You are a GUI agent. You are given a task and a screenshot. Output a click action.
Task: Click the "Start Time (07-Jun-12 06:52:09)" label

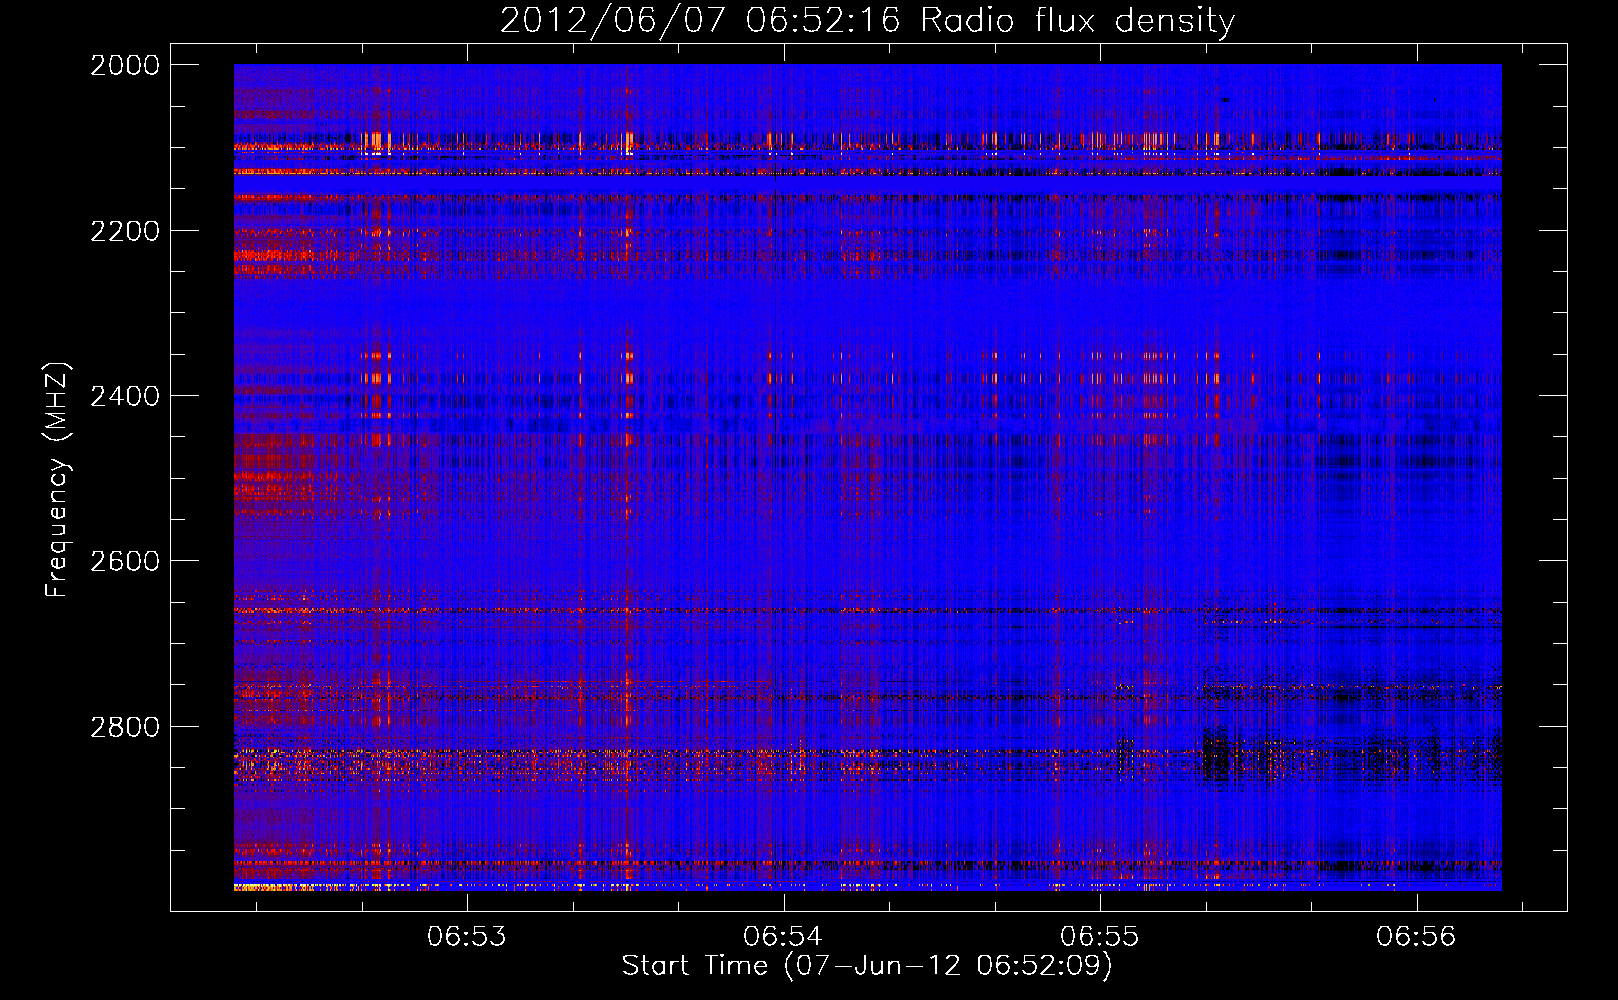(x=867, y=966)
